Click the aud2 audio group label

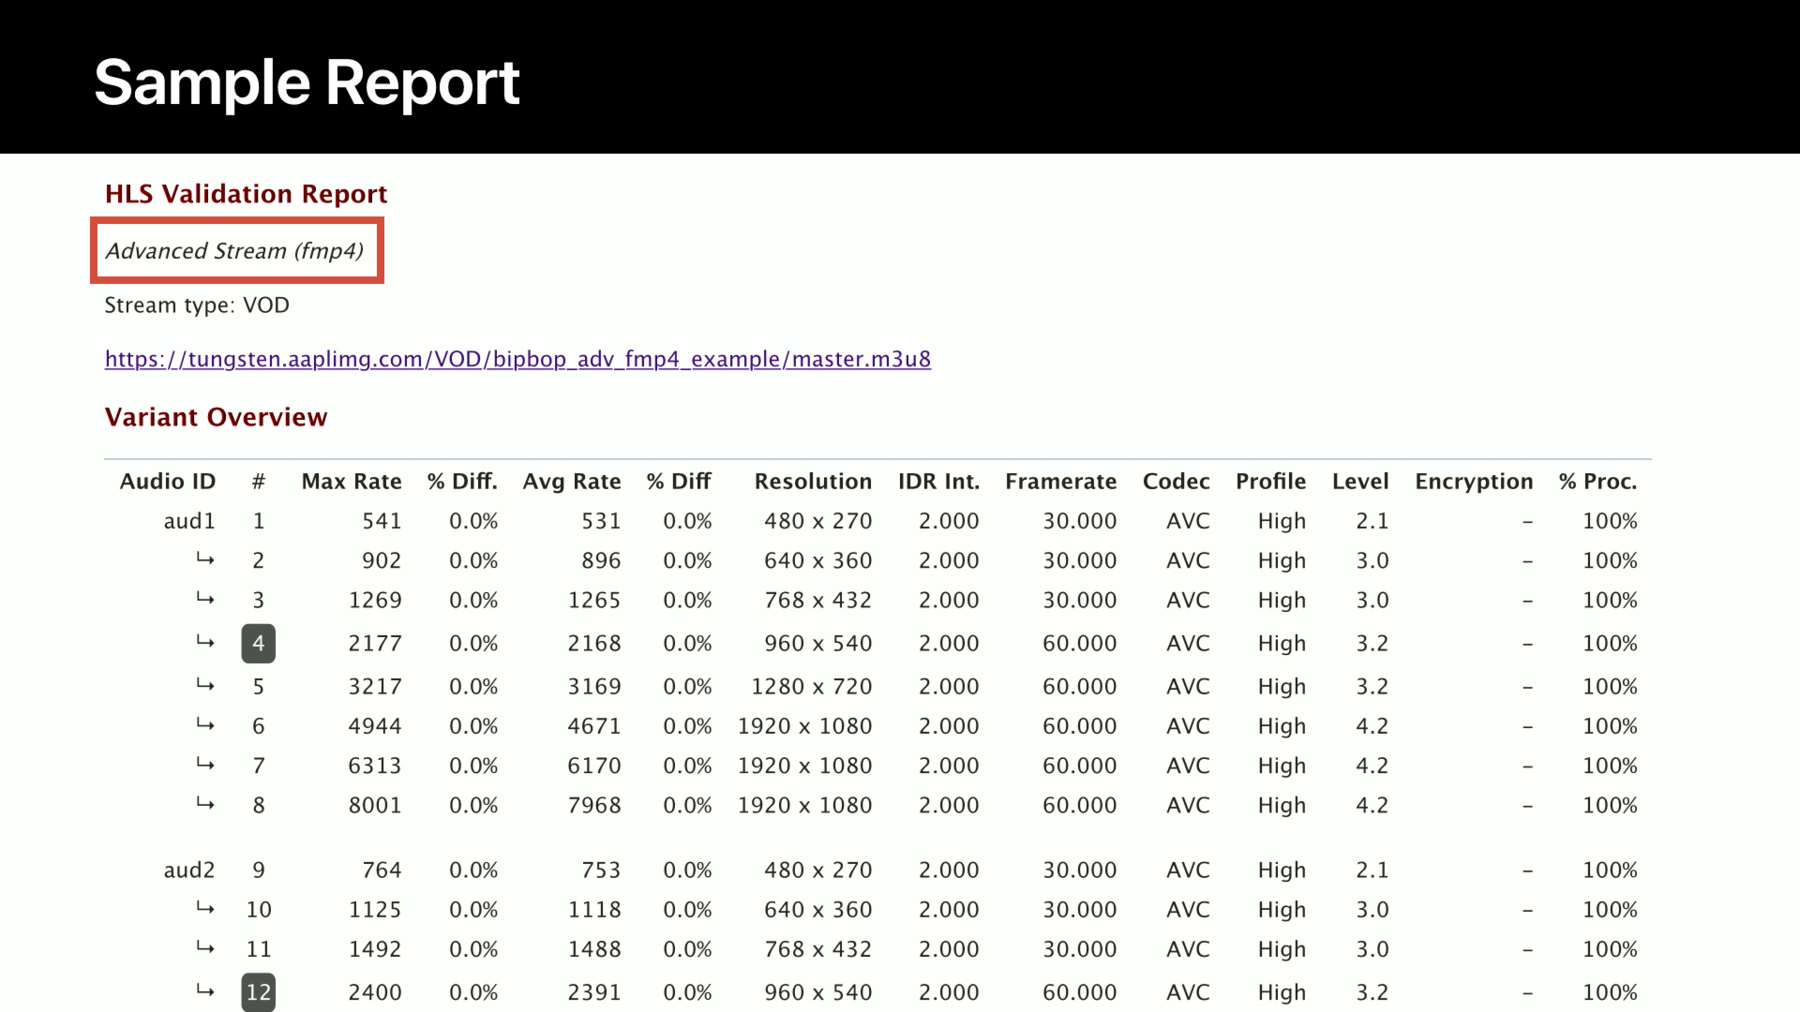[189, 870]
